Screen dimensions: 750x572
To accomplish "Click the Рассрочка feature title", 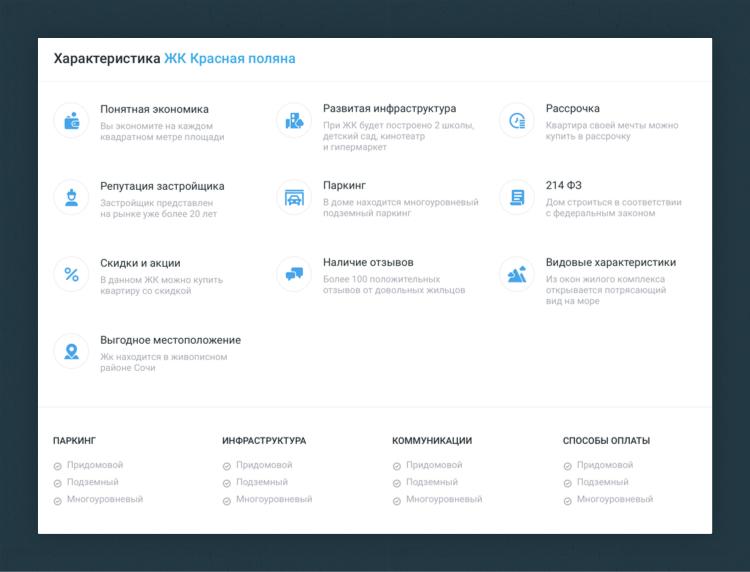I will click(x=573, y=109).
